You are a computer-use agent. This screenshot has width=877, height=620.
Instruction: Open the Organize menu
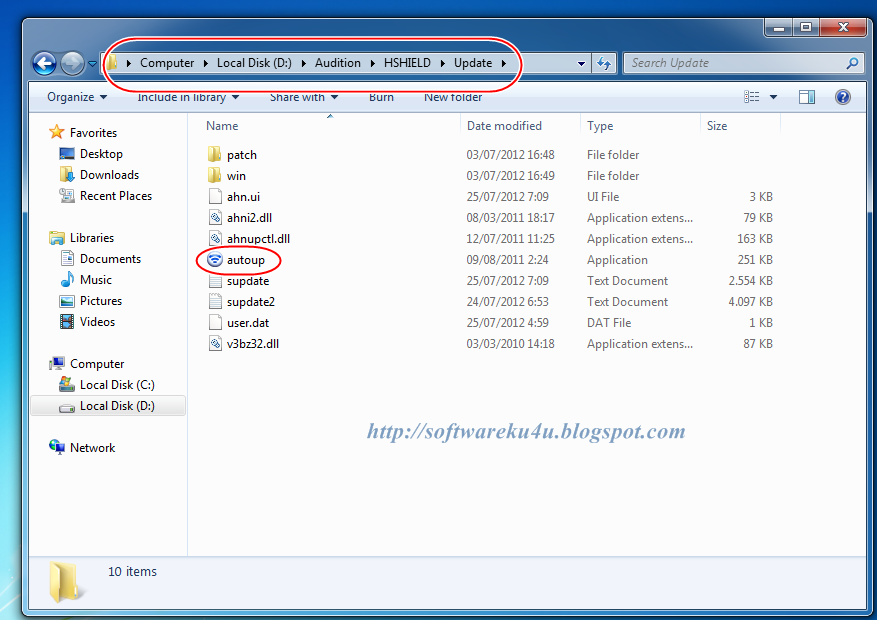click(77, 97)
